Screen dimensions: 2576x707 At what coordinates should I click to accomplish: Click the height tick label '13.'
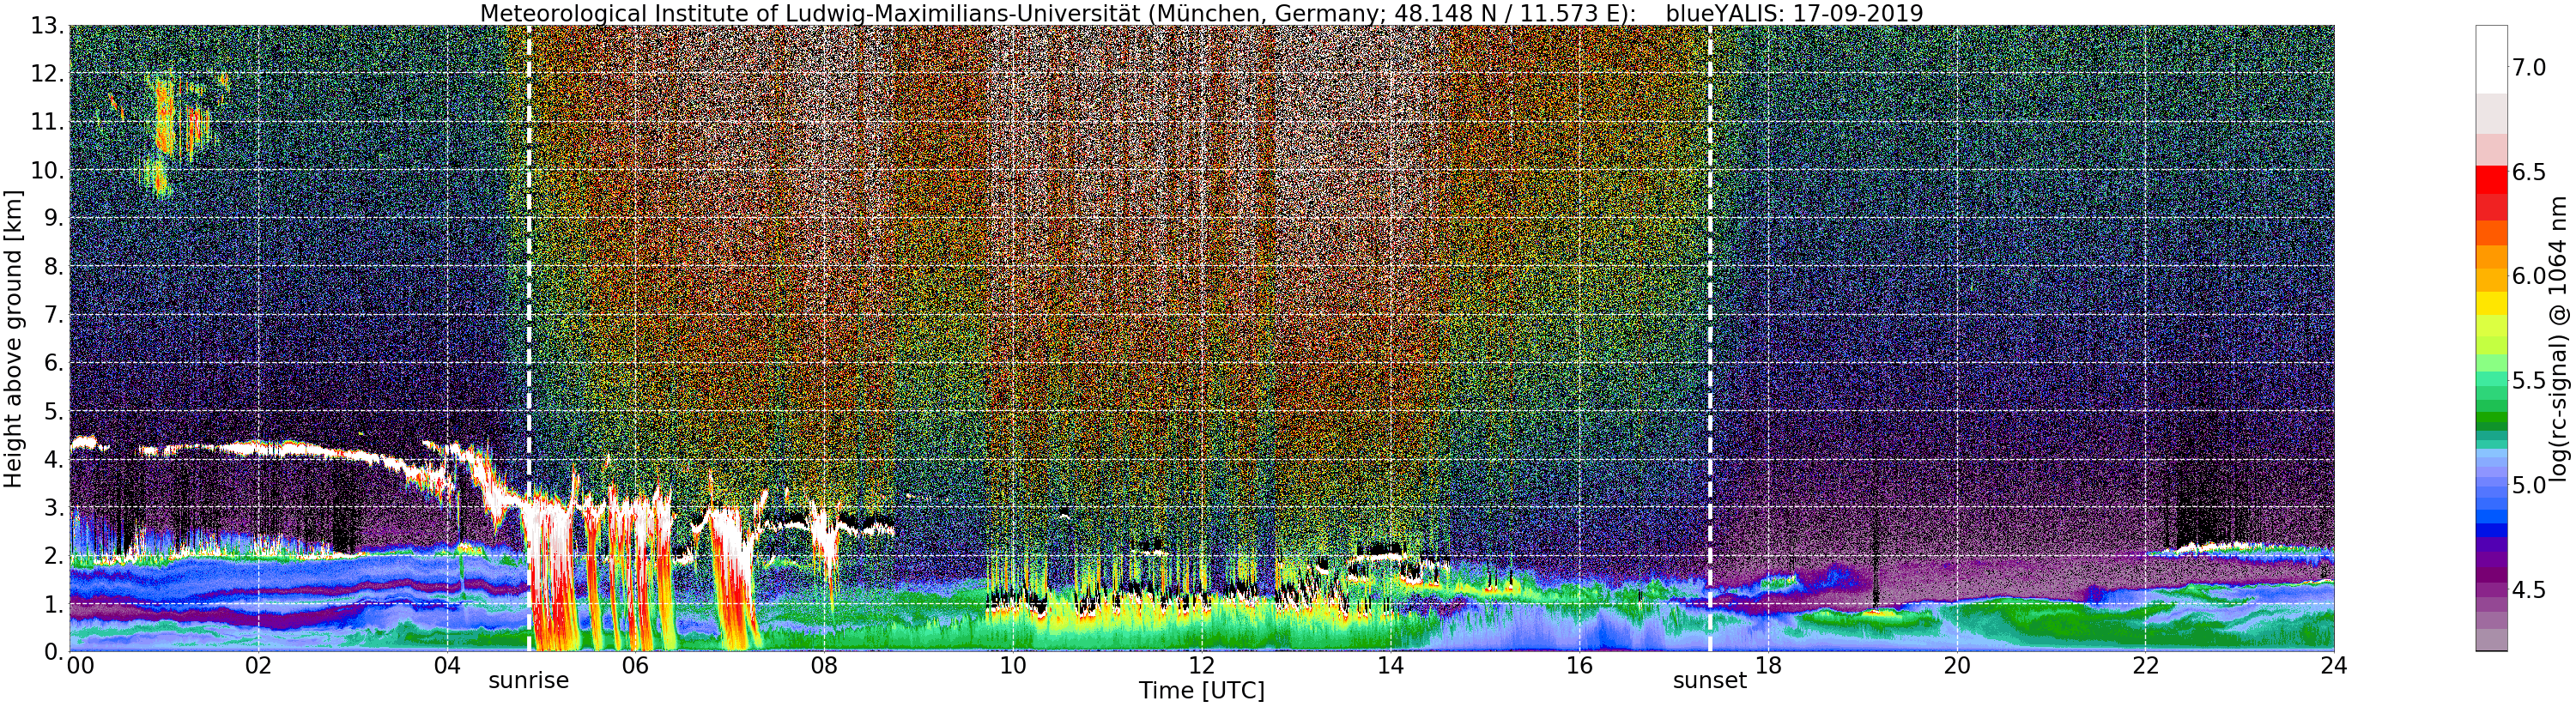(48, 25)
